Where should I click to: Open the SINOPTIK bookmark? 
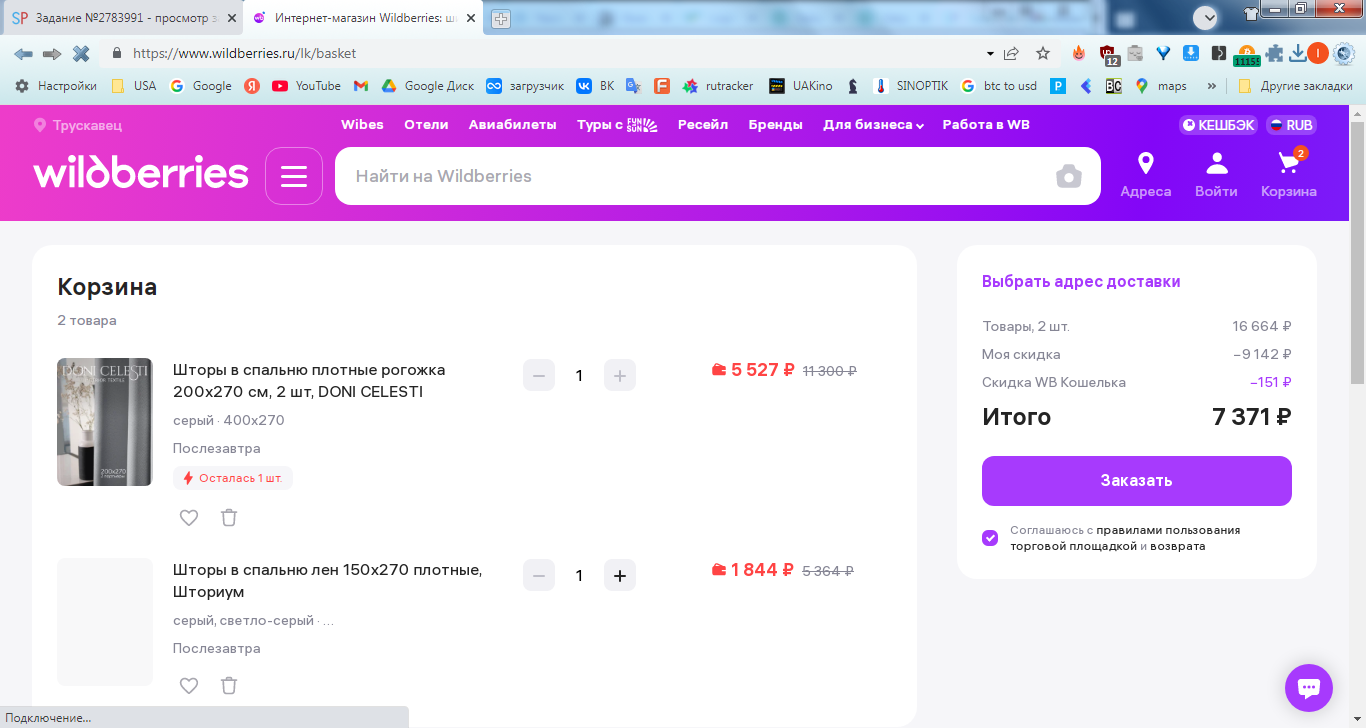[x=910, y=86]
